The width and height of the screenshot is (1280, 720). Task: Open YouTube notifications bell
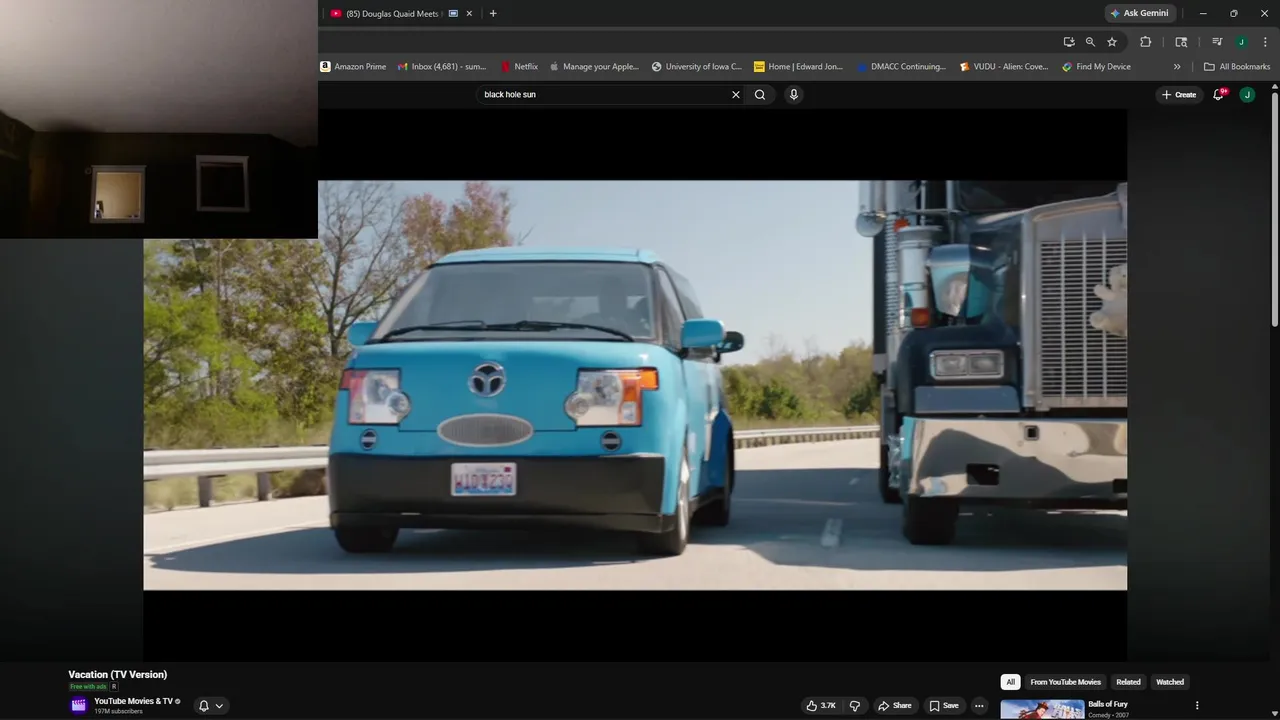click(1219, 94)
